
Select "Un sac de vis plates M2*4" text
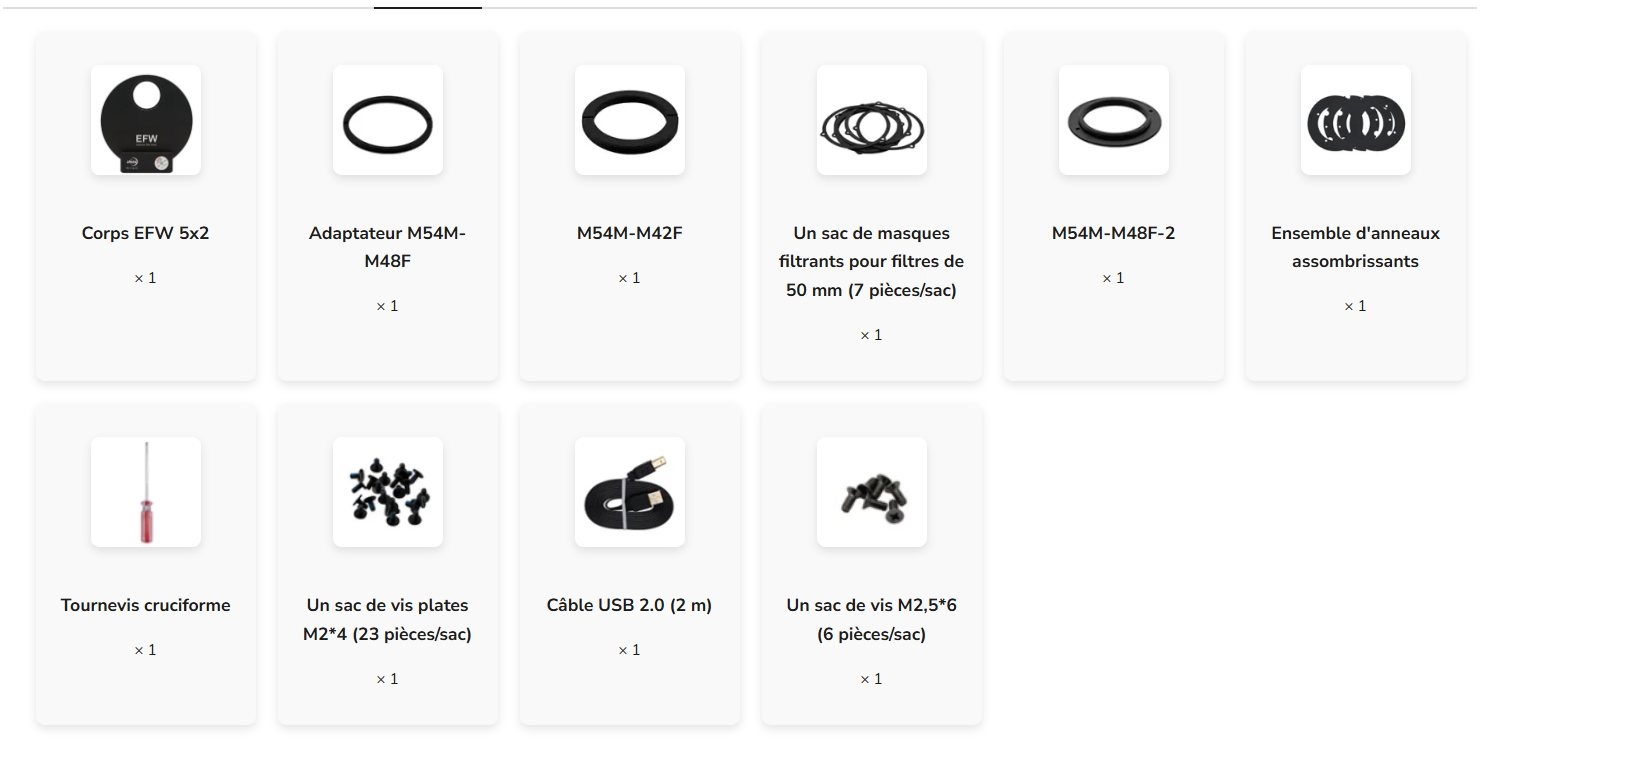[388, 619]
